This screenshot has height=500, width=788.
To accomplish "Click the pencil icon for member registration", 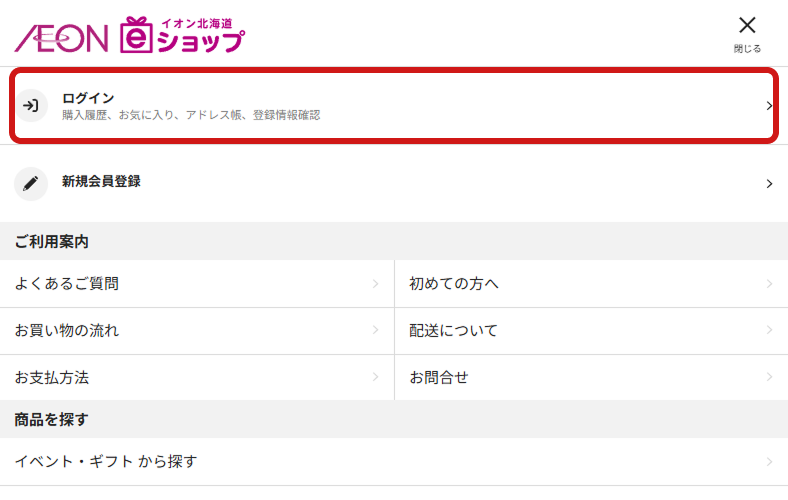I will pyautogui.click(x=31, y=183).
